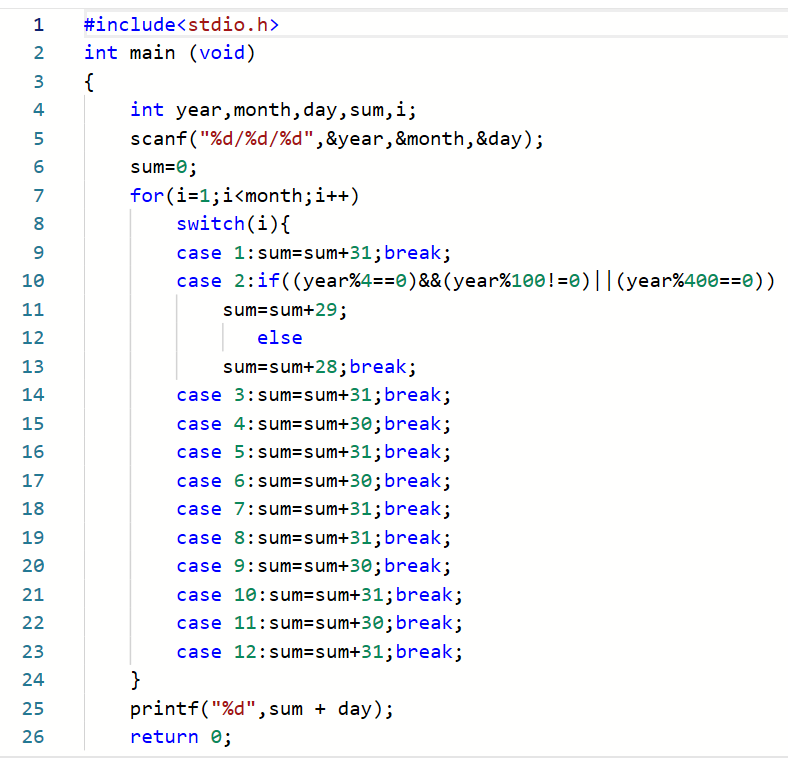Click 'case 1:sum=sum+31;break;' line
The image size is (788, 762).
tap(314, 252)
